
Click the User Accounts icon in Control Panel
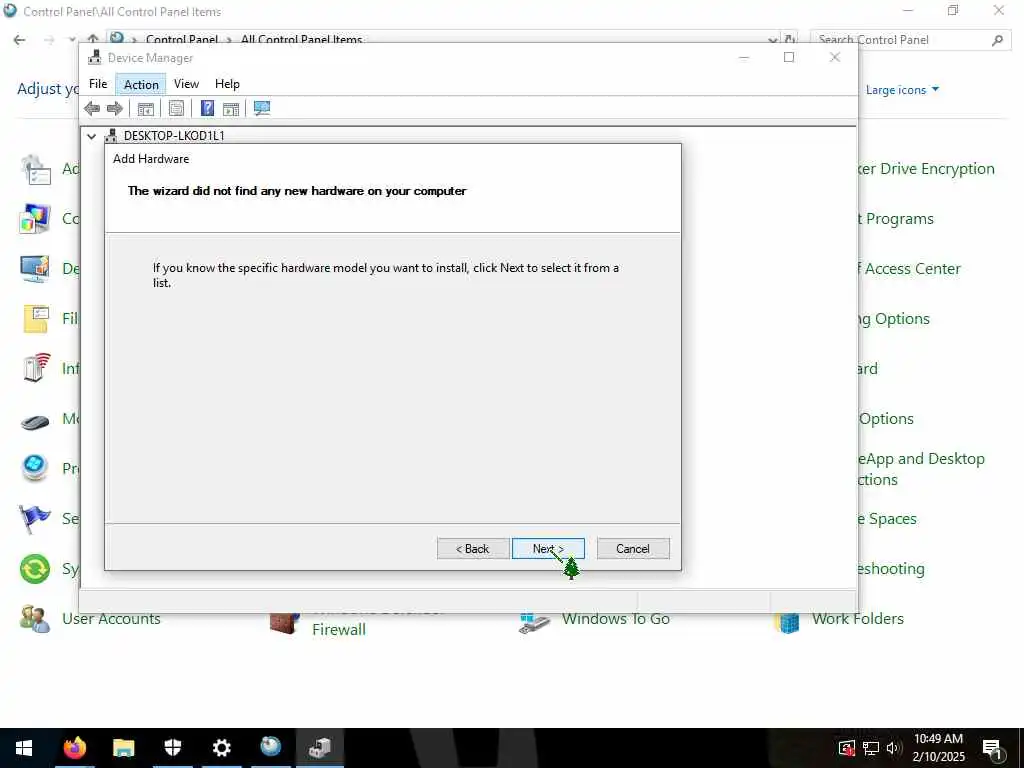pyautogui.click(x=35, y=618)
